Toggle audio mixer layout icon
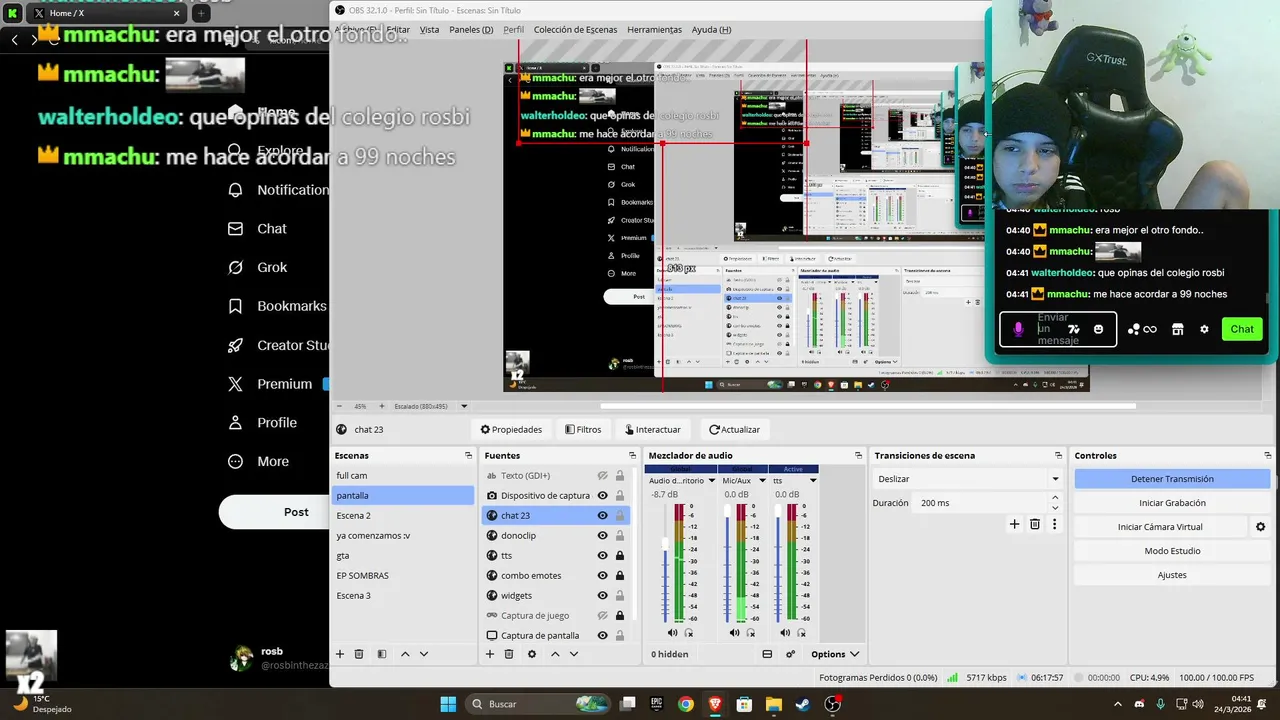The height and width of the screenshot is (720, 1280). click(767, 654)
